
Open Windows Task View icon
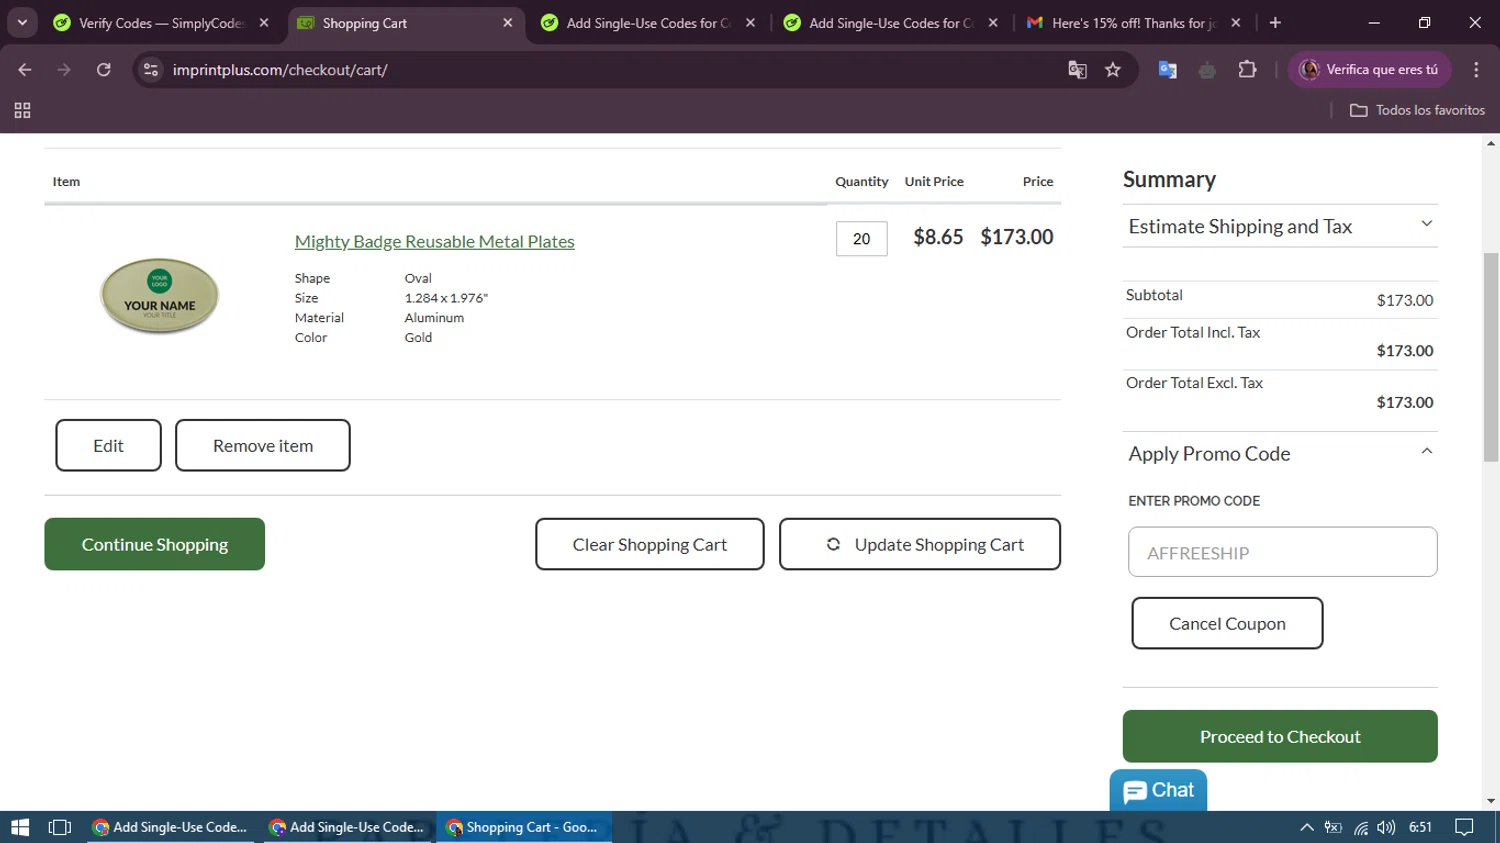[x=60, y=827]
